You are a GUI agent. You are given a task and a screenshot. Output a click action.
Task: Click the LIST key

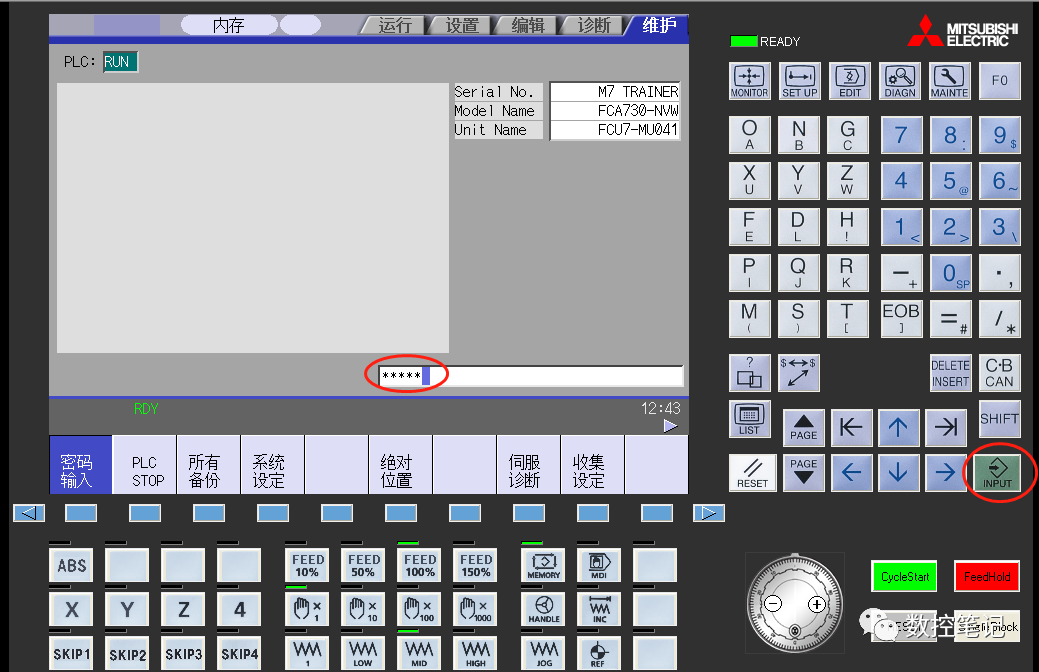(749, 419)
